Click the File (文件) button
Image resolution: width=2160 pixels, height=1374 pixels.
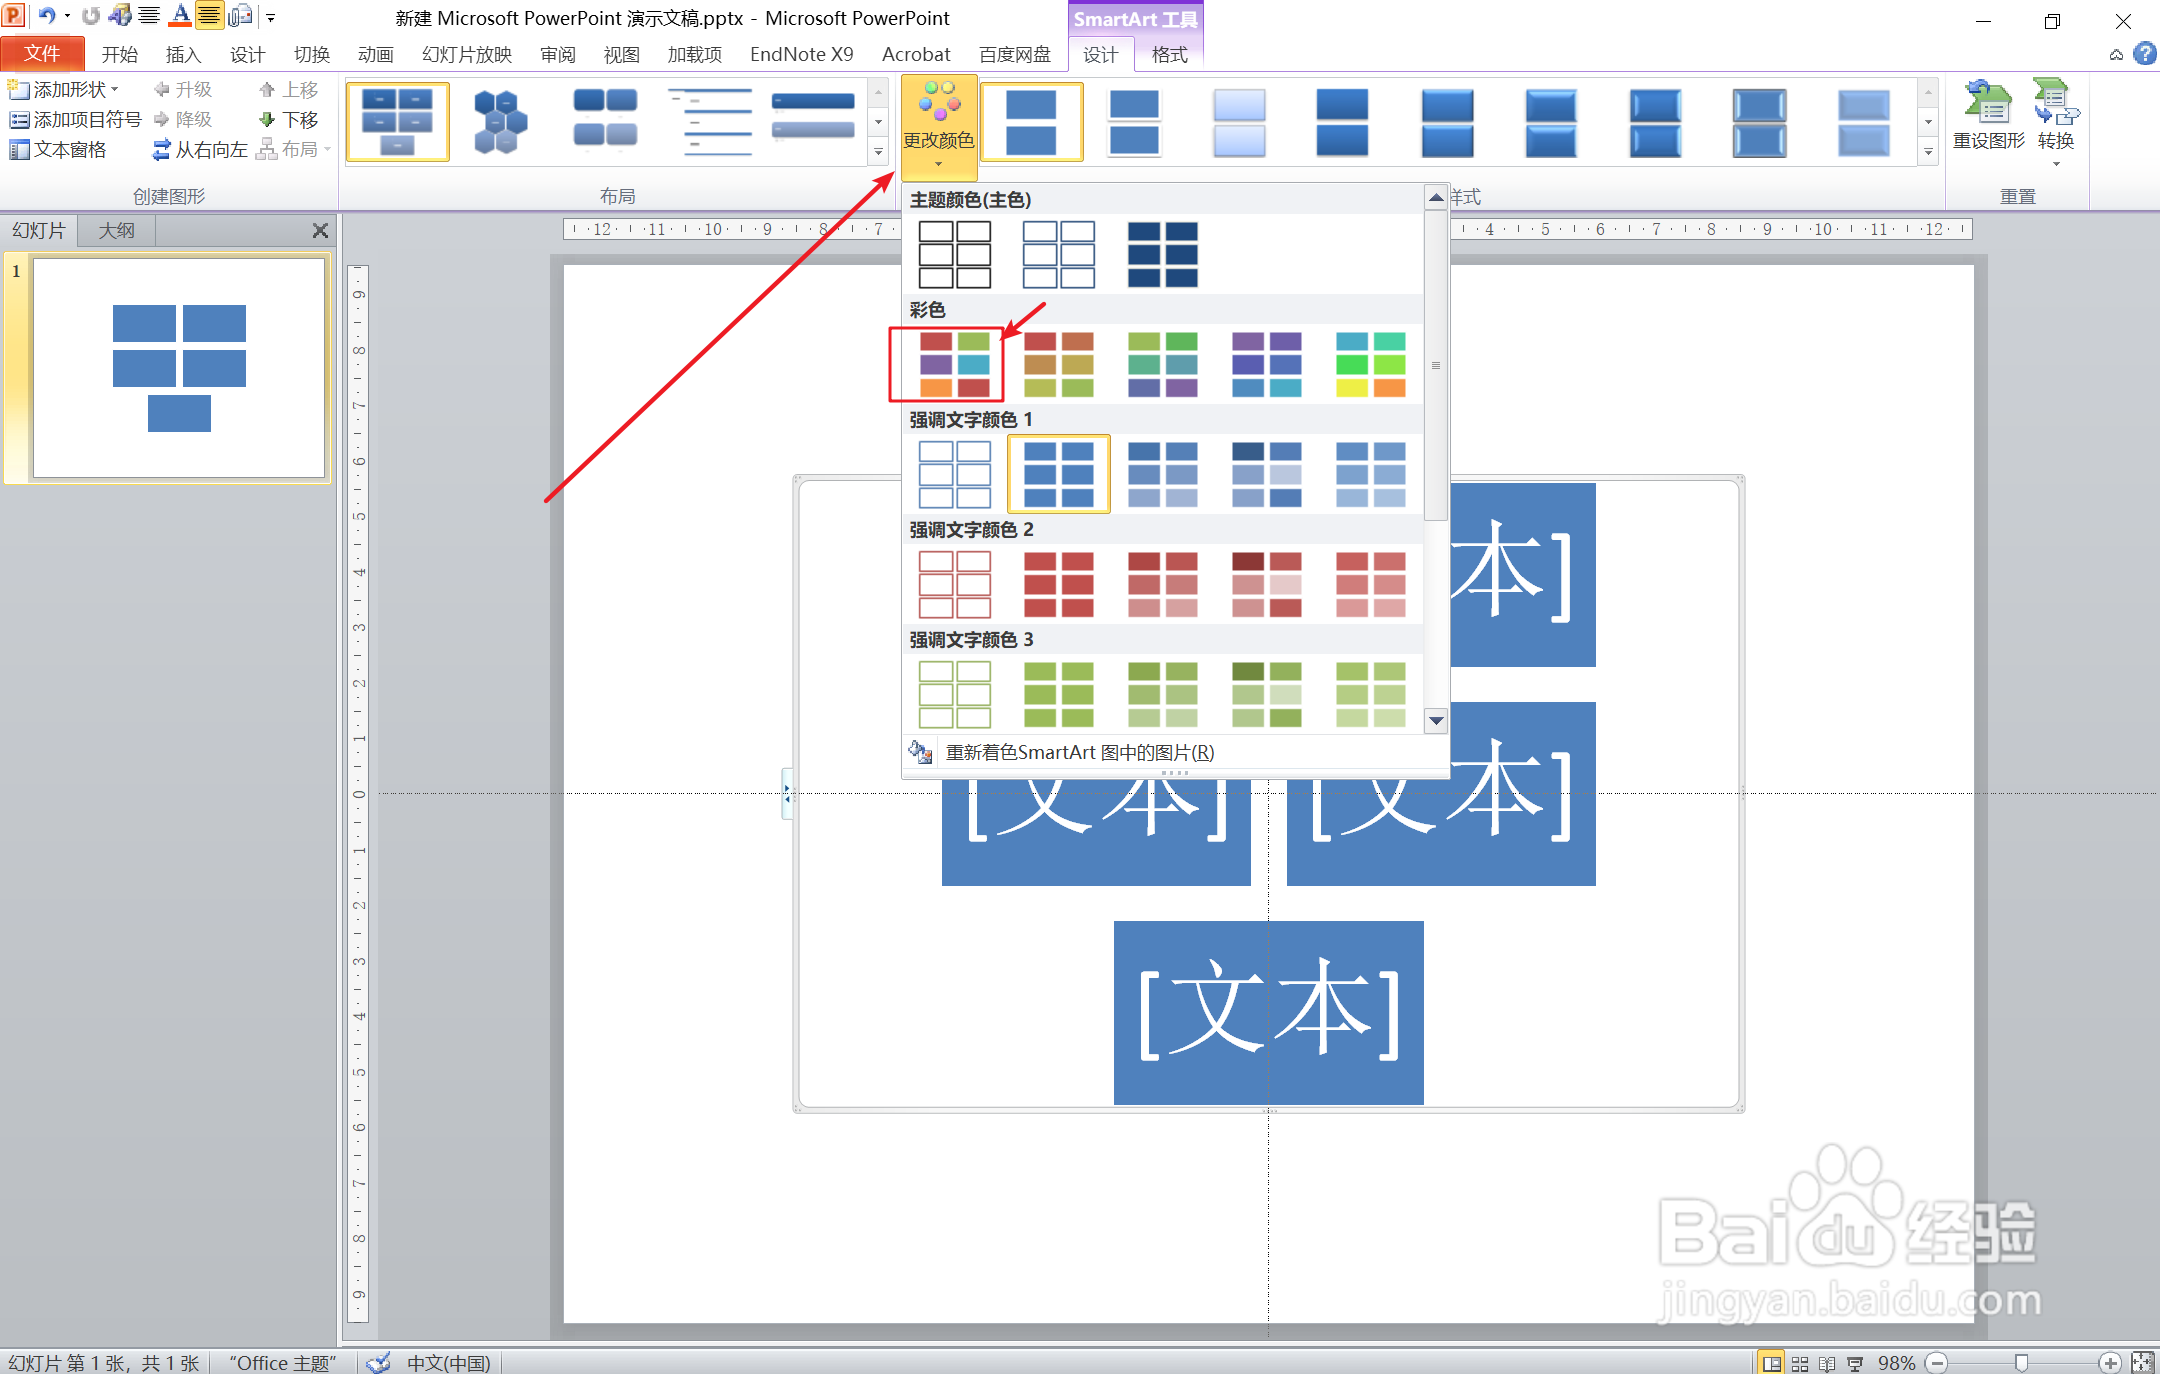pyautogui.click(x=42, y=54)
